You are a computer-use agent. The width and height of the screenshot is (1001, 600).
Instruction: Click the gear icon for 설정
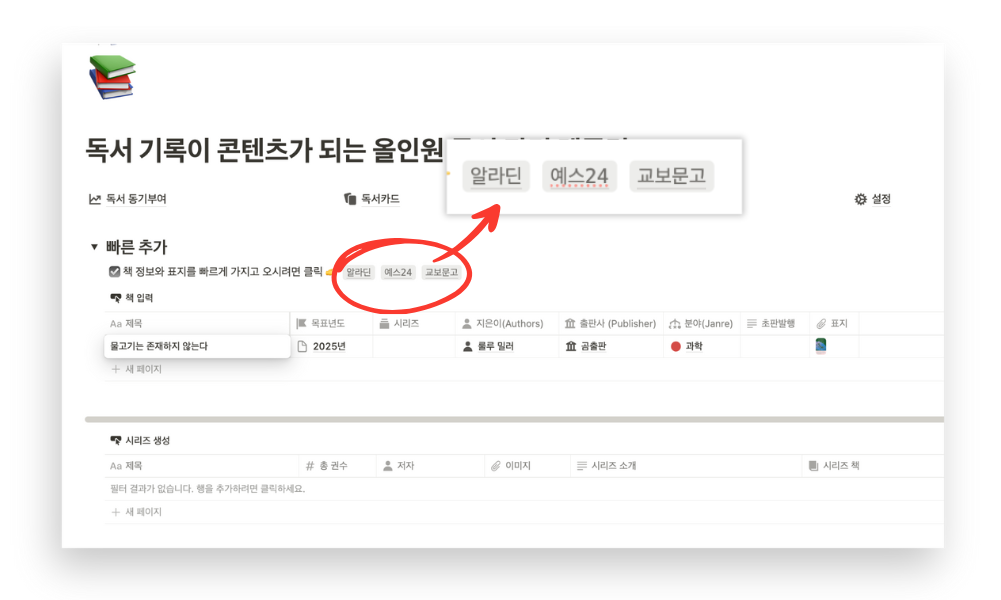point(861,199)
